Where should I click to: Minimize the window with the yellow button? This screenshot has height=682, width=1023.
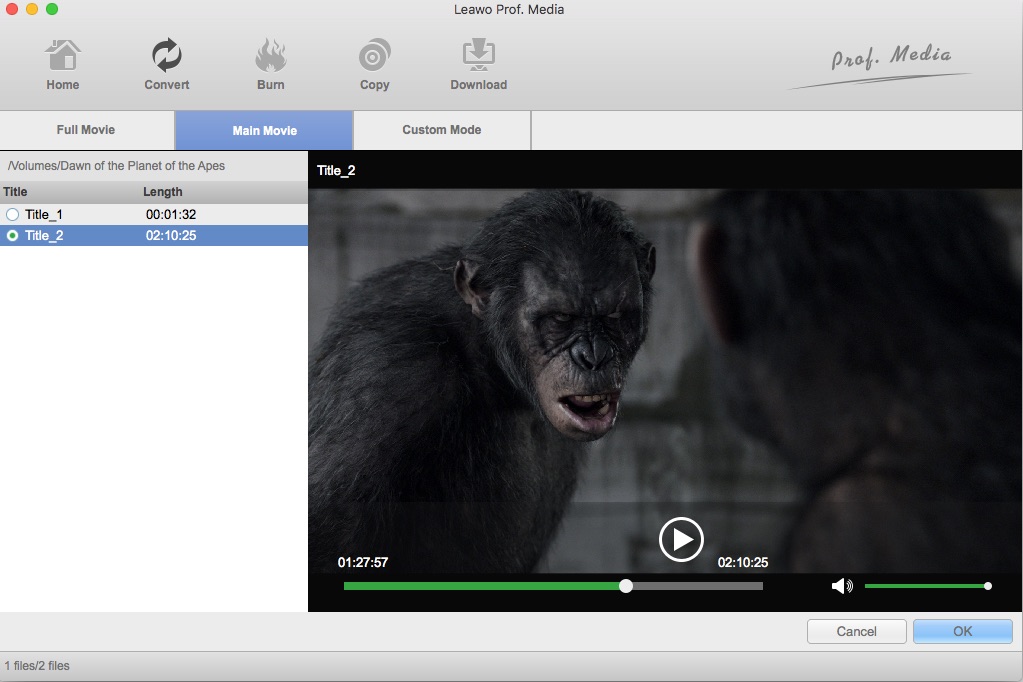[x=32, y=9]
